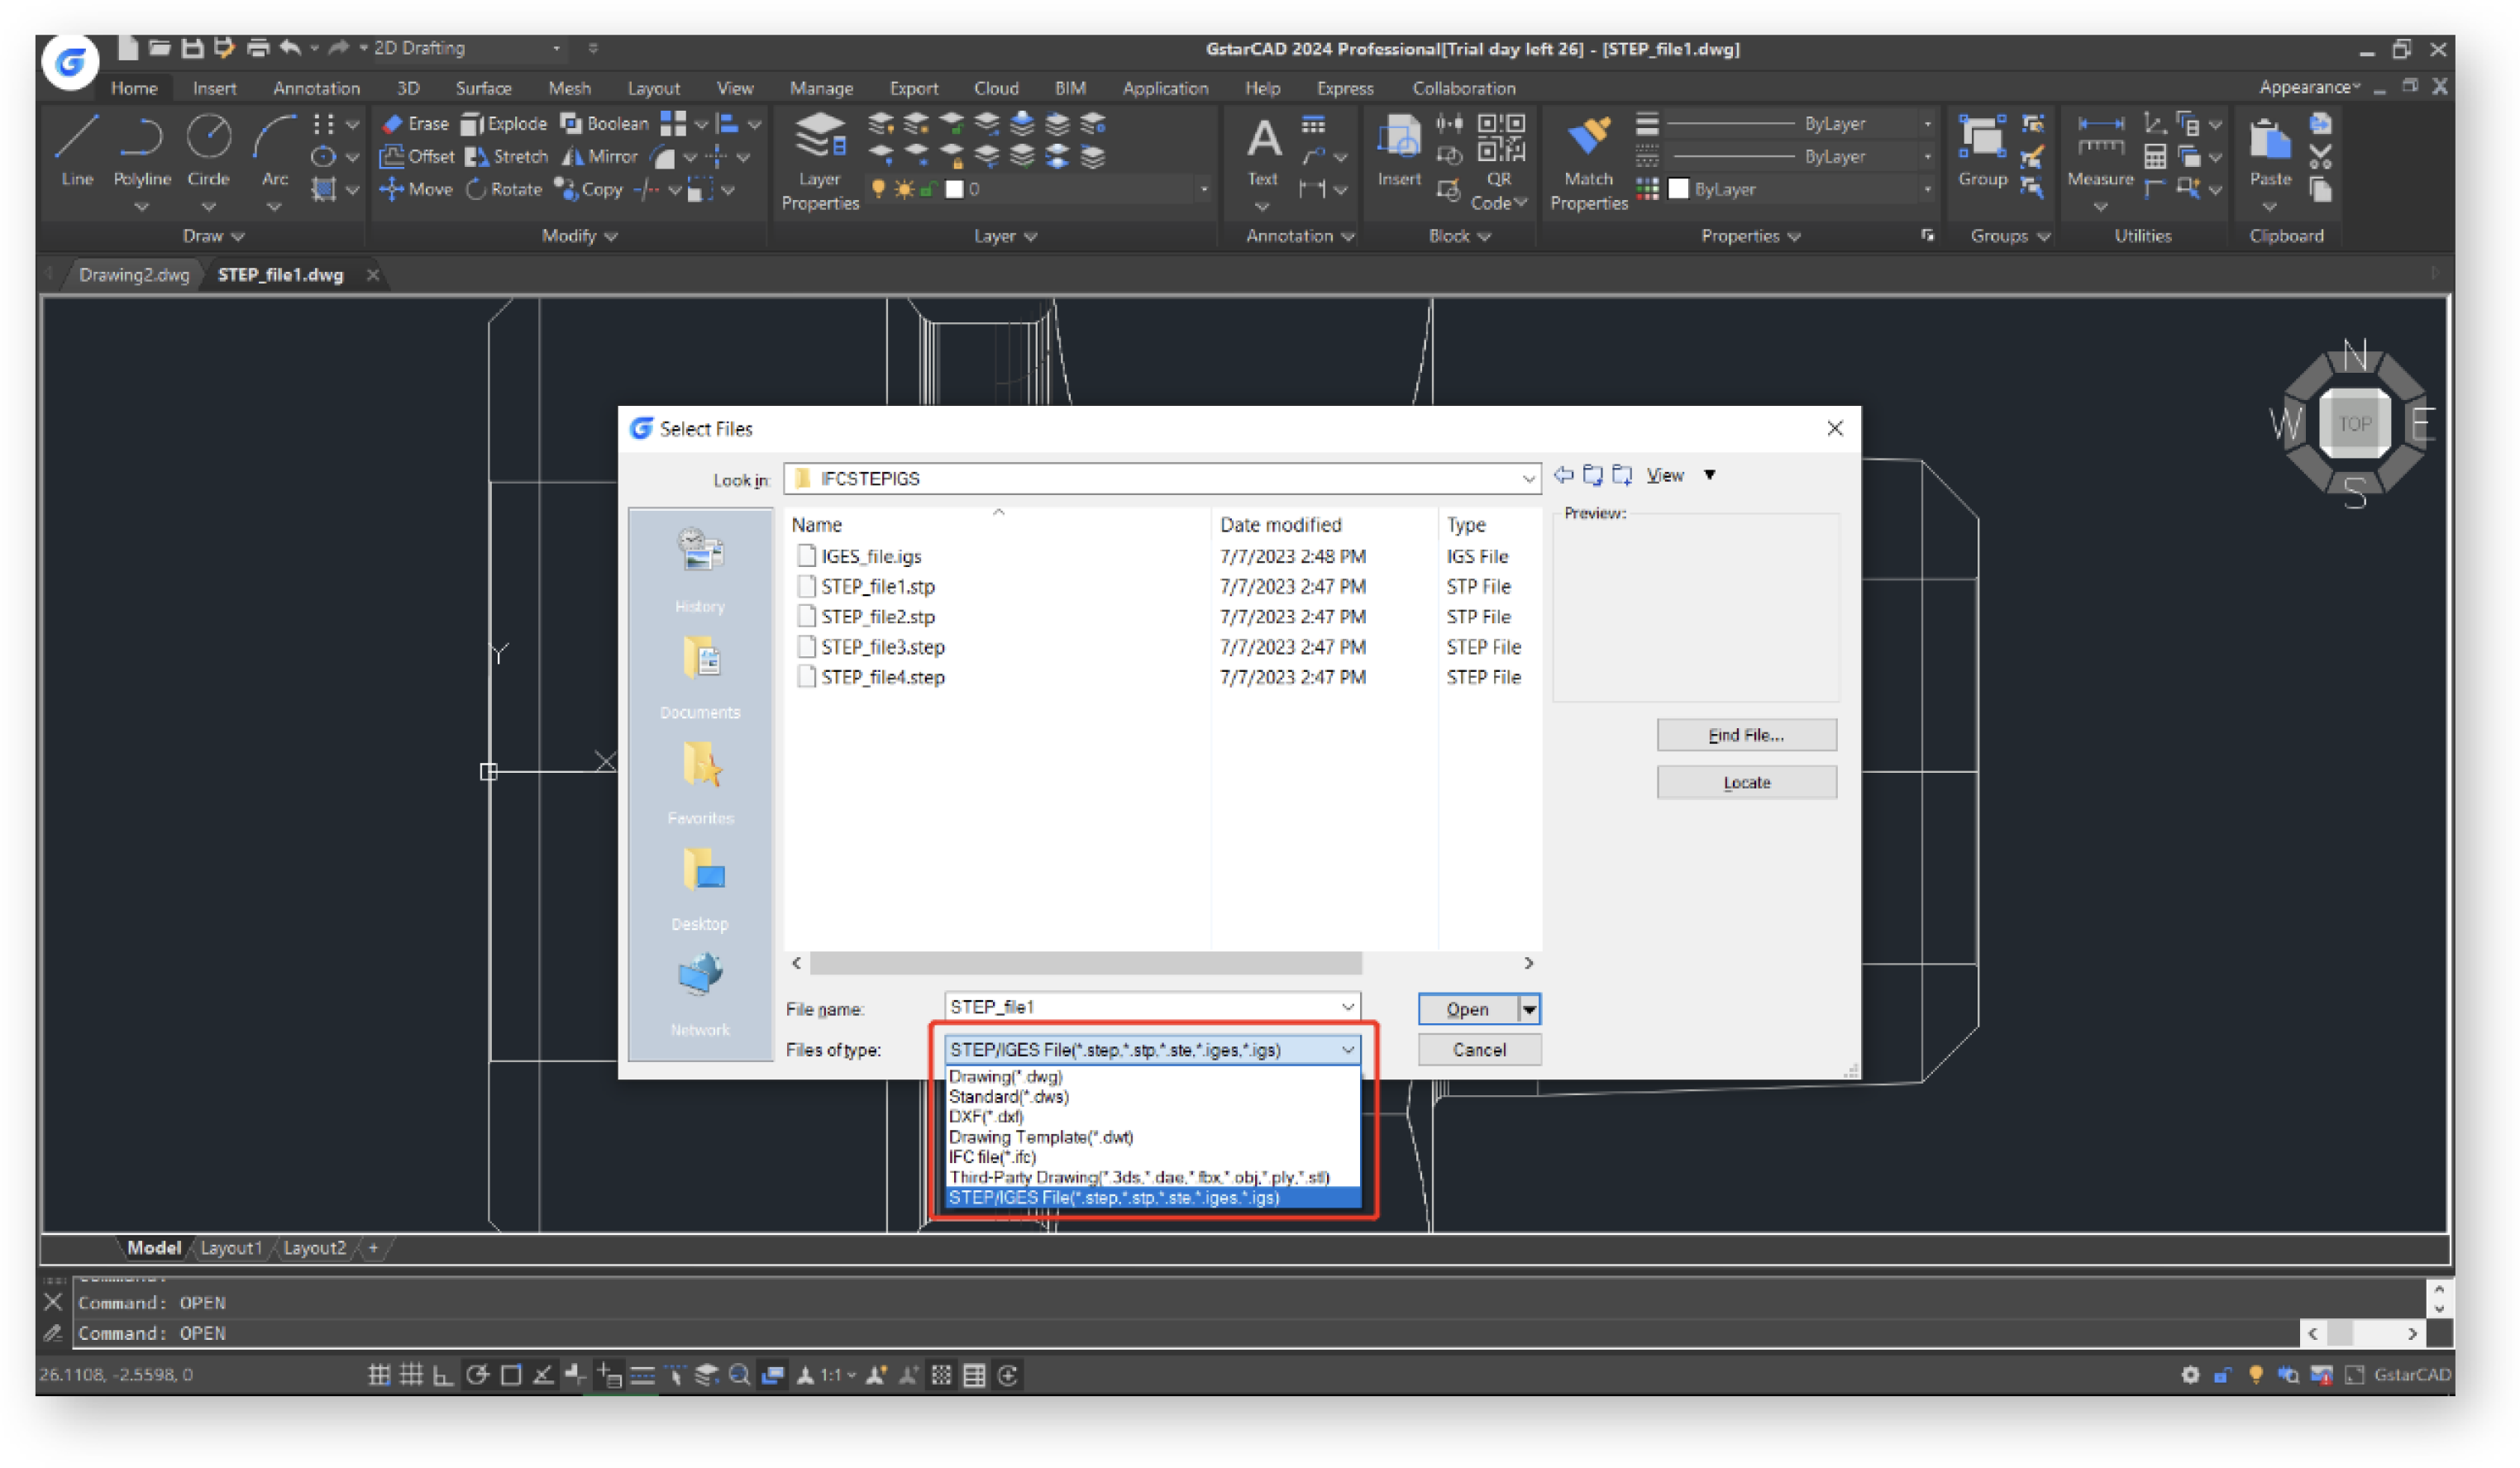Sort files by Date modified column
2520x1468 pixels.
click(1280, 524)
